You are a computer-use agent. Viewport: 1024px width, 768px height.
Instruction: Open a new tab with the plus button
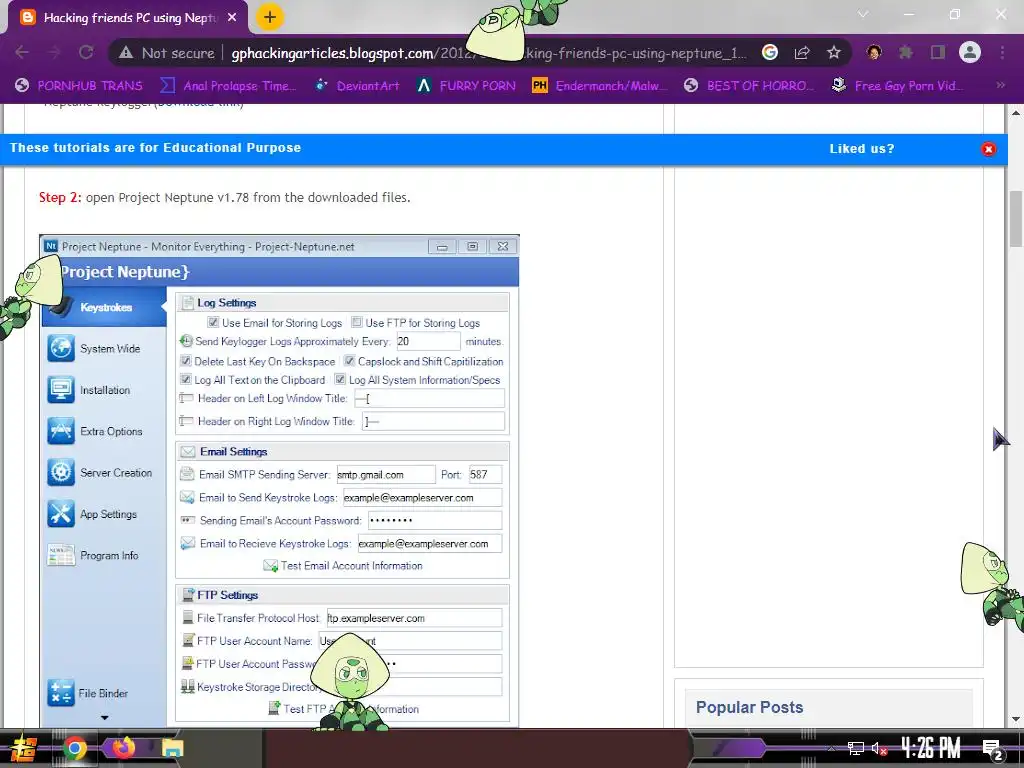click(270, 18)
